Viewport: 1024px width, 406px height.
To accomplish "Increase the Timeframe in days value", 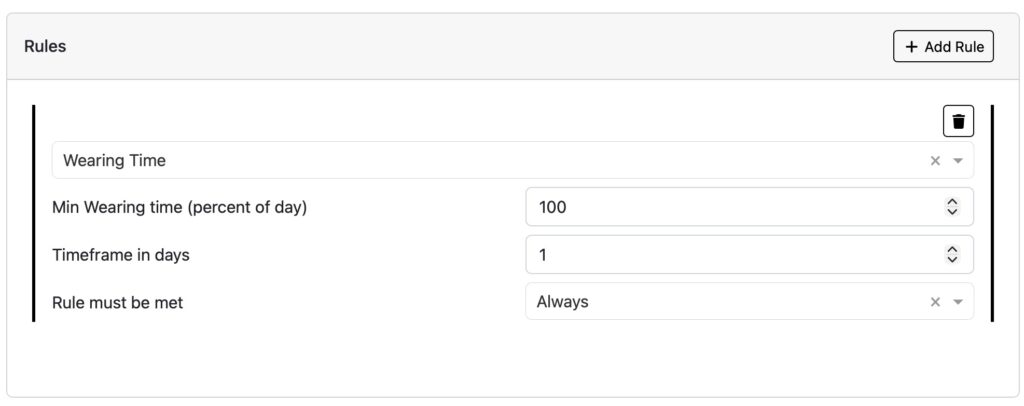I will (952, 250).
